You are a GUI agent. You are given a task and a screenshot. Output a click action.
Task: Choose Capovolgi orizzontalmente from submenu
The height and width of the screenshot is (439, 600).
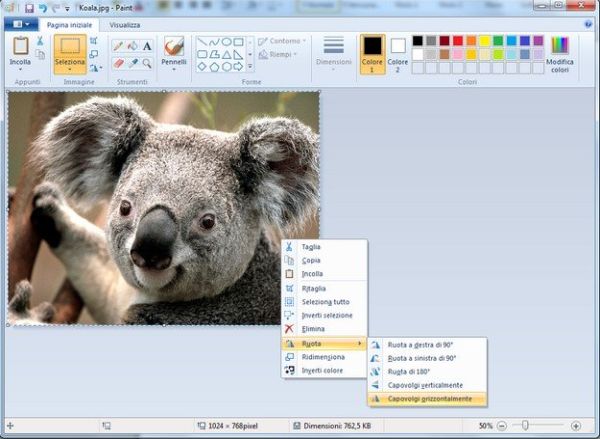[430, 399]
